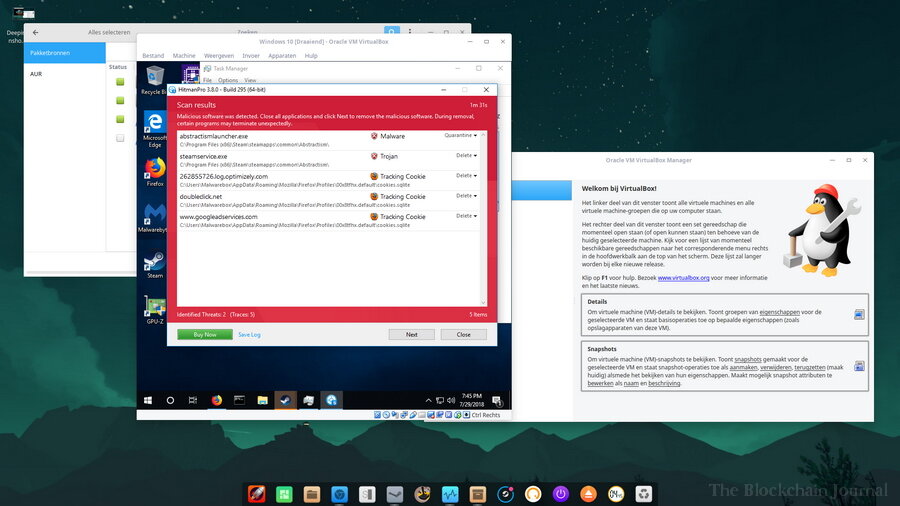Open Delete dropdown for steamservice.exe
The image size is (900, 506).
(x=466, y=155)
